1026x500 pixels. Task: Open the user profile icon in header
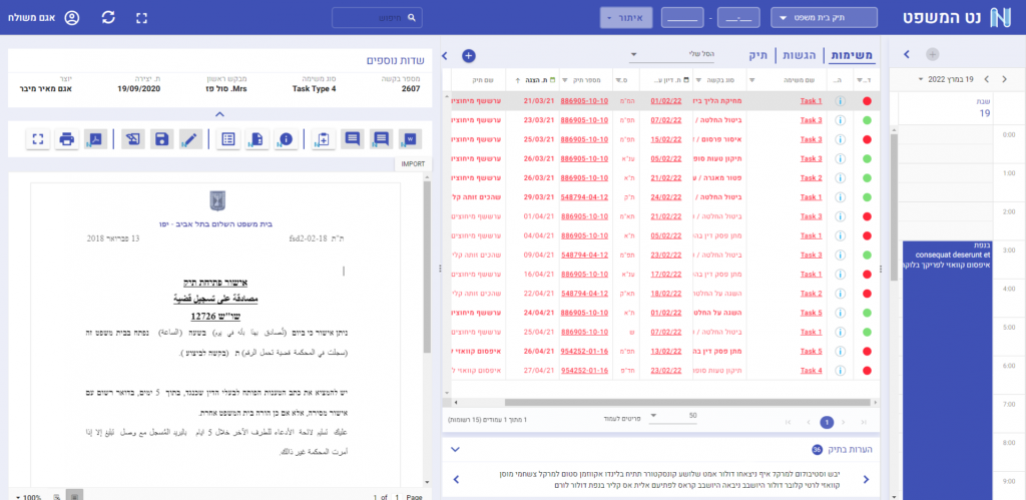point(72,18)
